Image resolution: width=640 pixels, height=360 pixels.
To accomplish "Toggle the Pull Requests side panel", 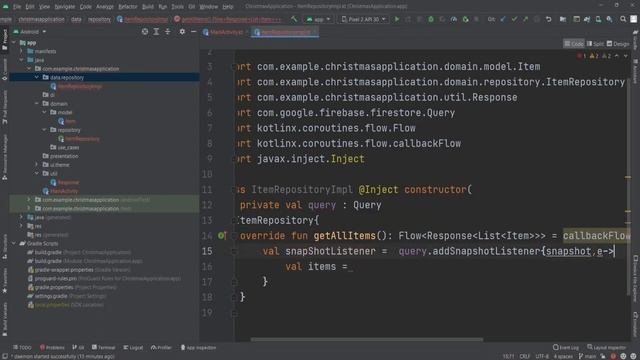I will click(x=4, y=107).
